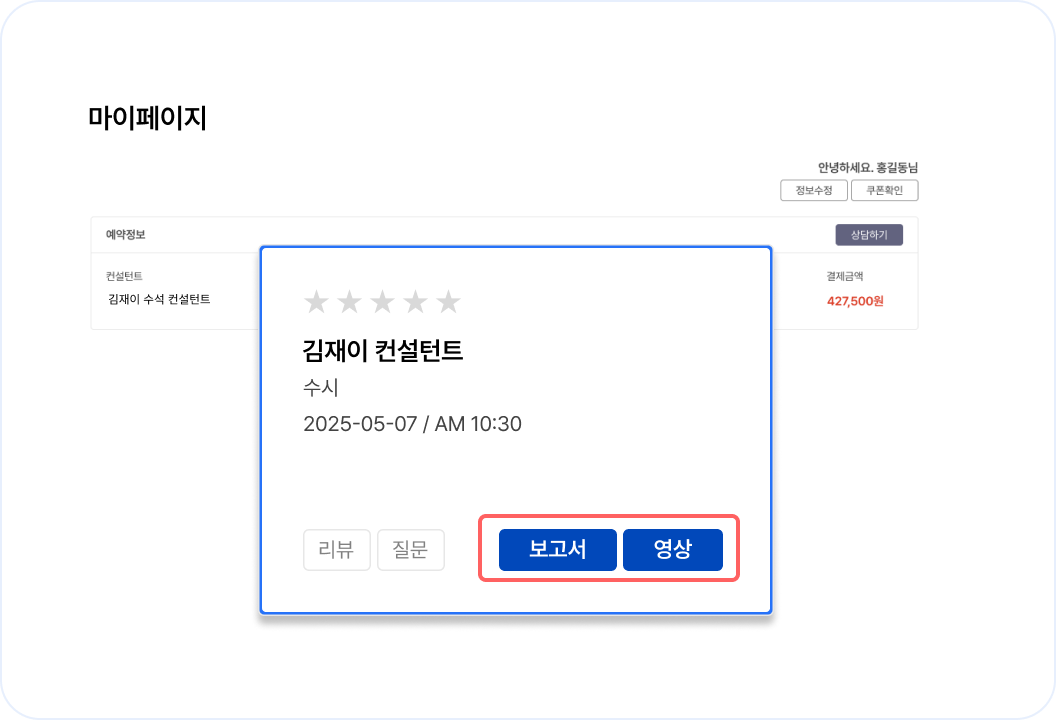
Task: Open the 영상 video
Action: click(x=673, y=549)
